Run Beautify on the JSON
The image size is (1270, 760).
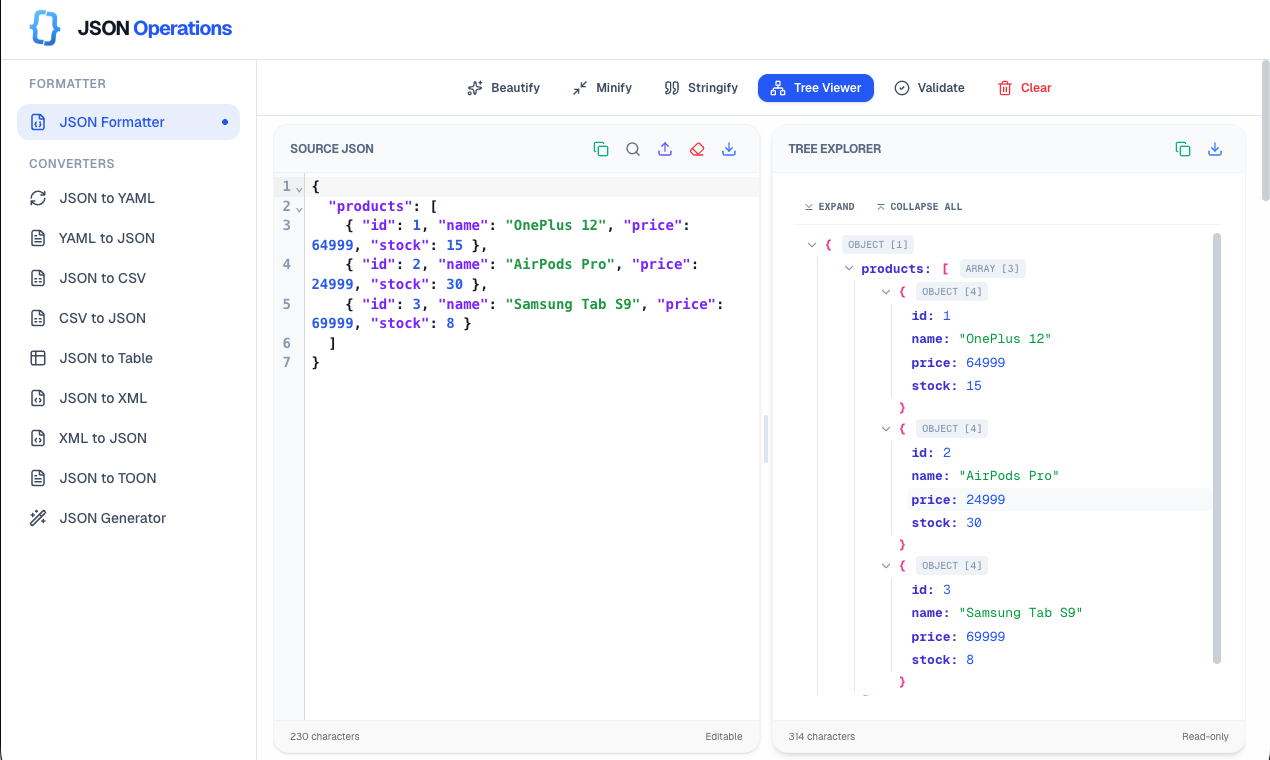pyautogui.click(x=502, y=88)
